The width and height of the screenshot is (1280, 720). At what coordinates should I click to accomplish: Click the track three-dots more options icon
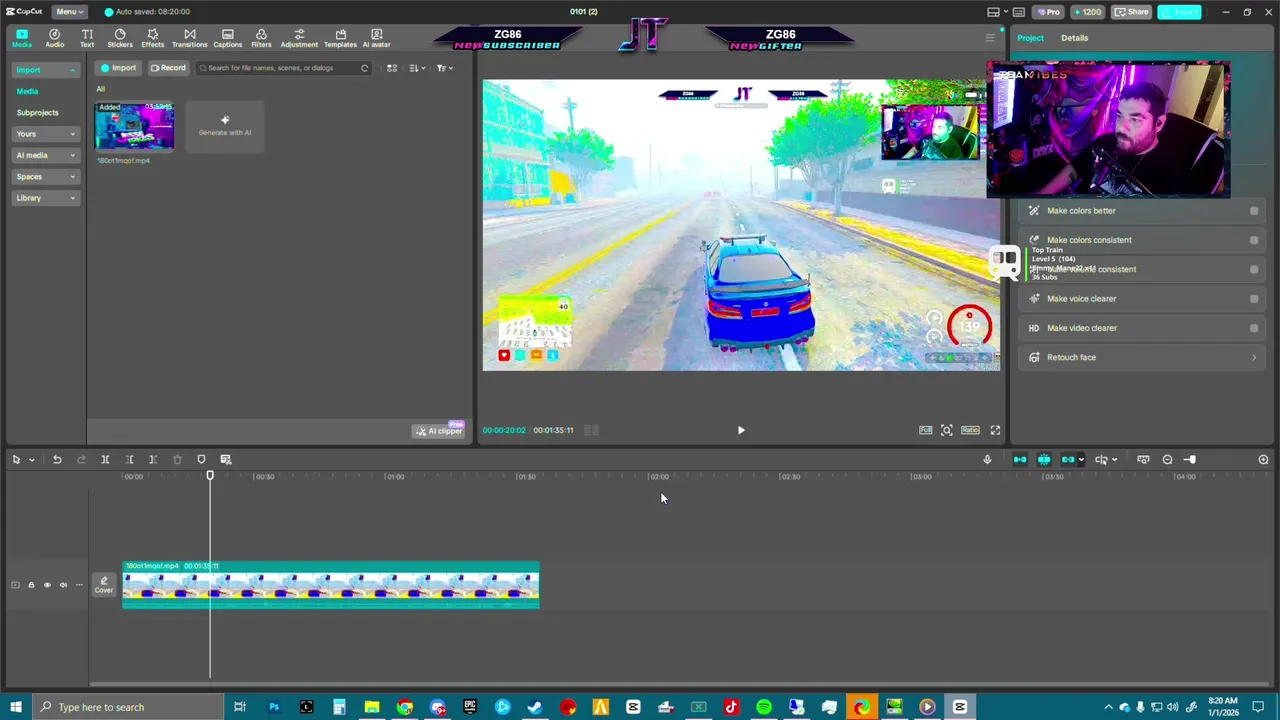[79, 585]
